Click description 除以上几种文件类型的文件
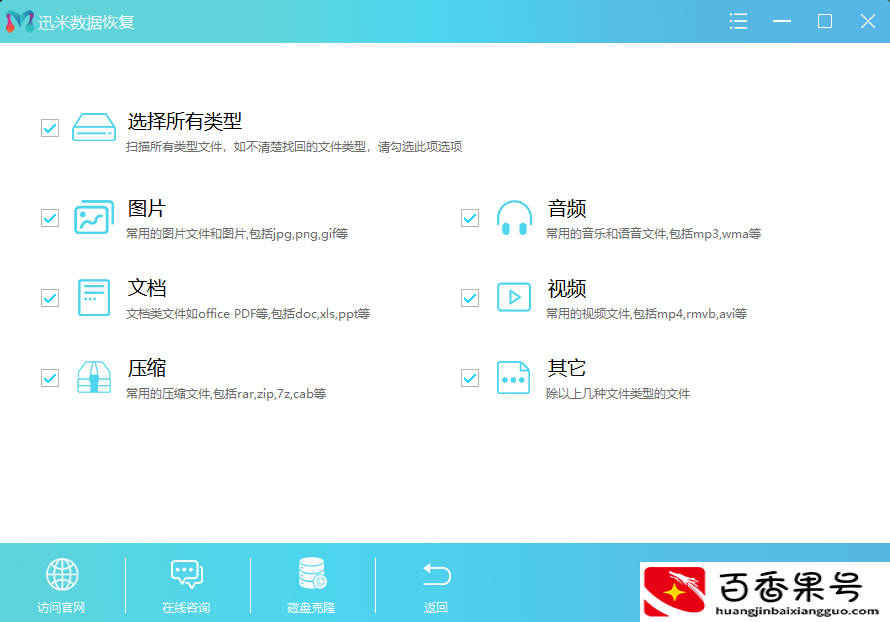Viewport: 890px width, 622px height. click(618, 394)
